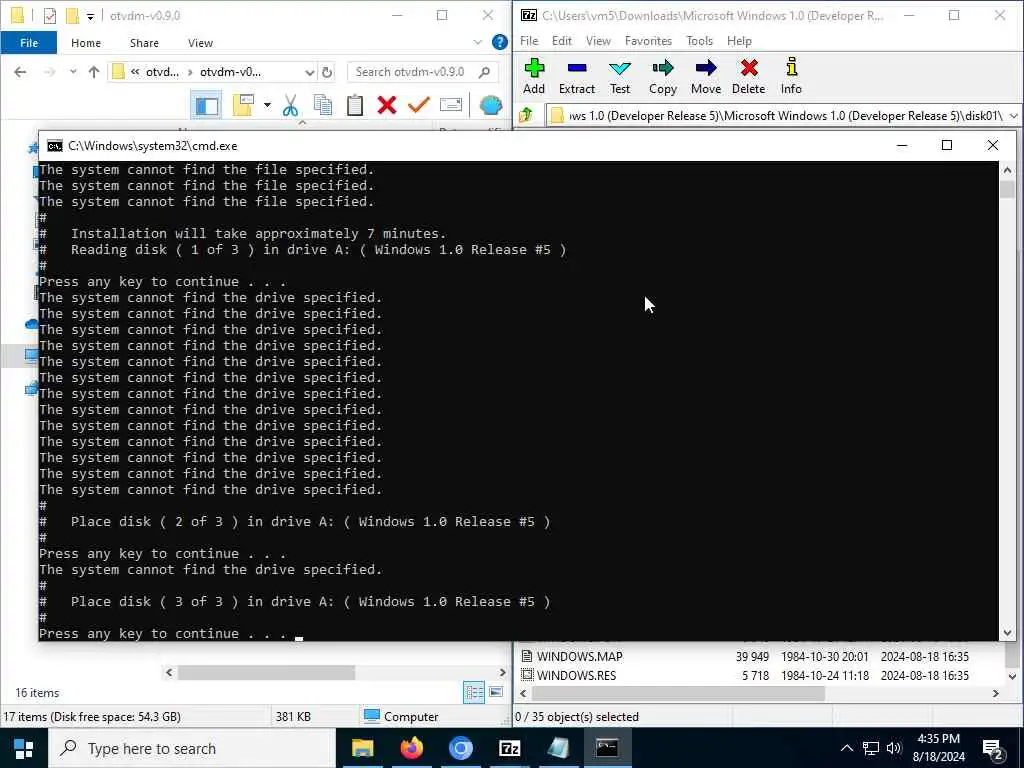Screen dimensions: 1024x768
Task: Click the Move icon in 7-Zip toolbar
Action: click(706, 76)
